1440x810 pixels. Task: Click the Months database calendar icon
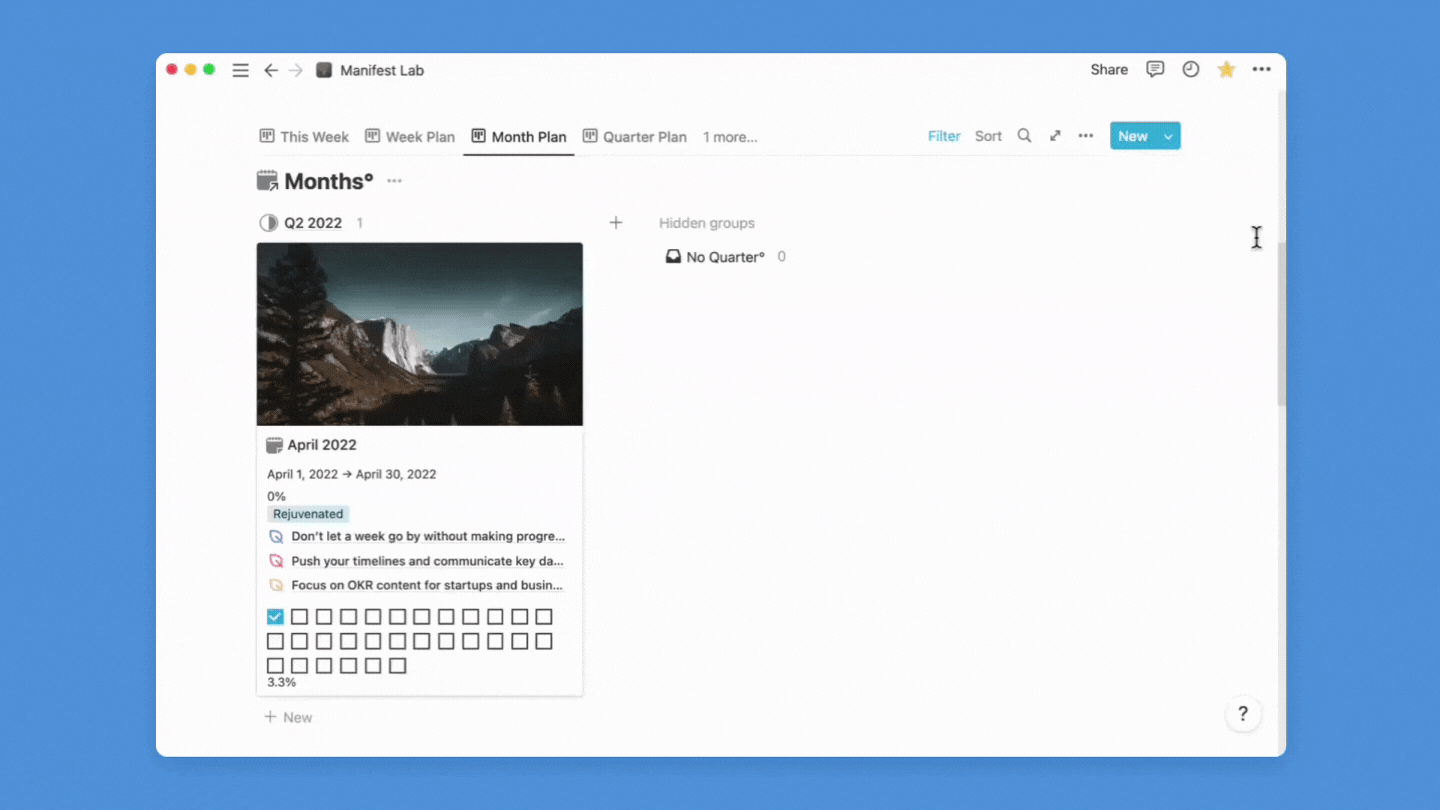(x=267, y=181)
